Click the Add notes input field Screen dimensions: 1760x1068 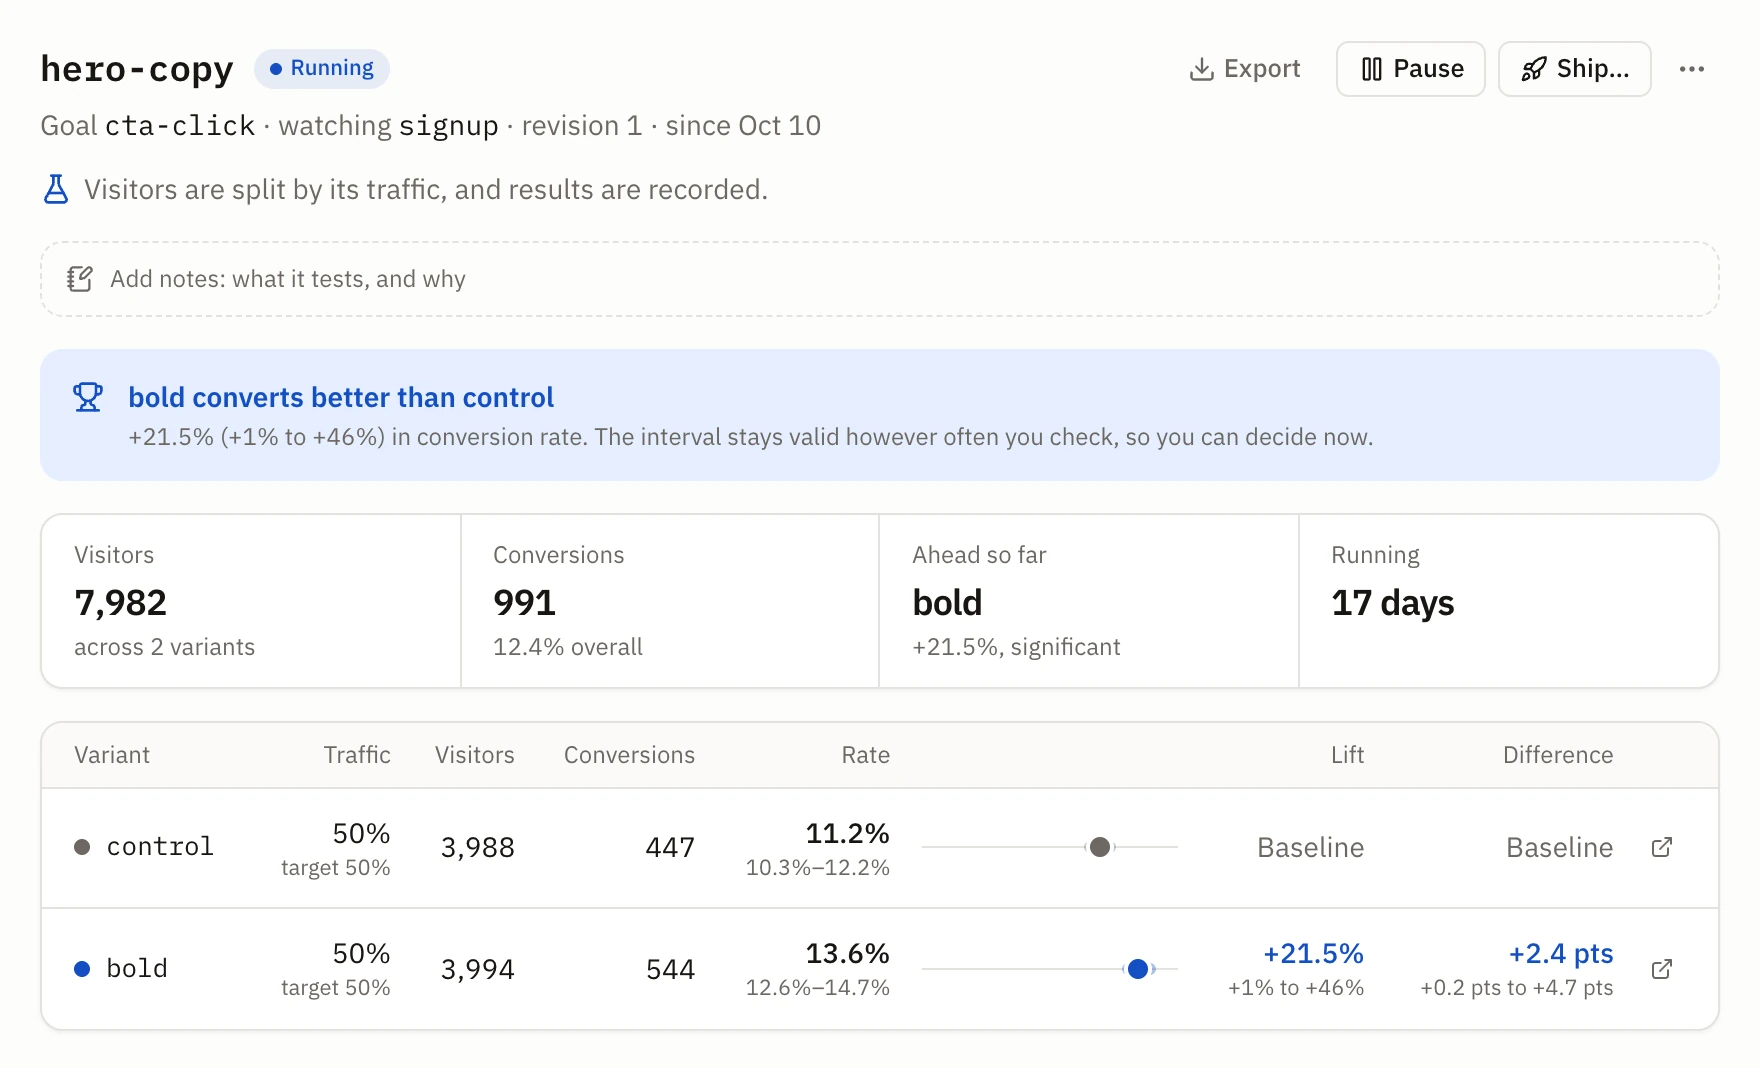point(879,279)
